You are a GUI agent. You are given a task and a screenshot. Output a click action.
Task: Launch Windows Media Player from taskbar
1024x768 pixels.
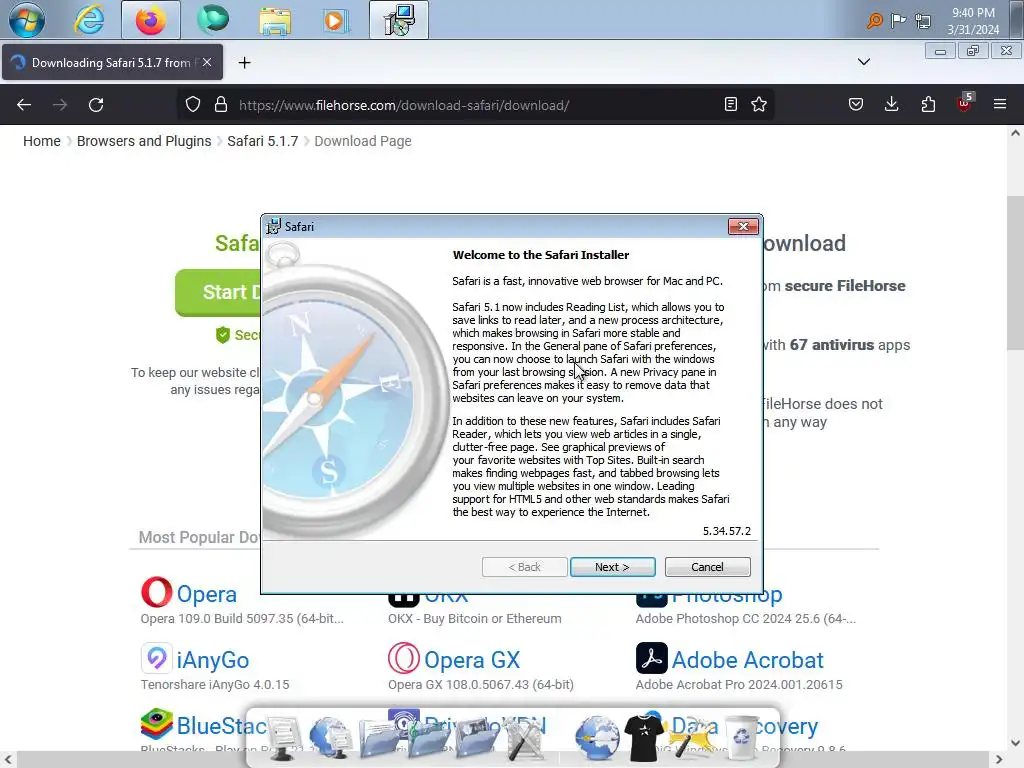(x=336, y=20)
